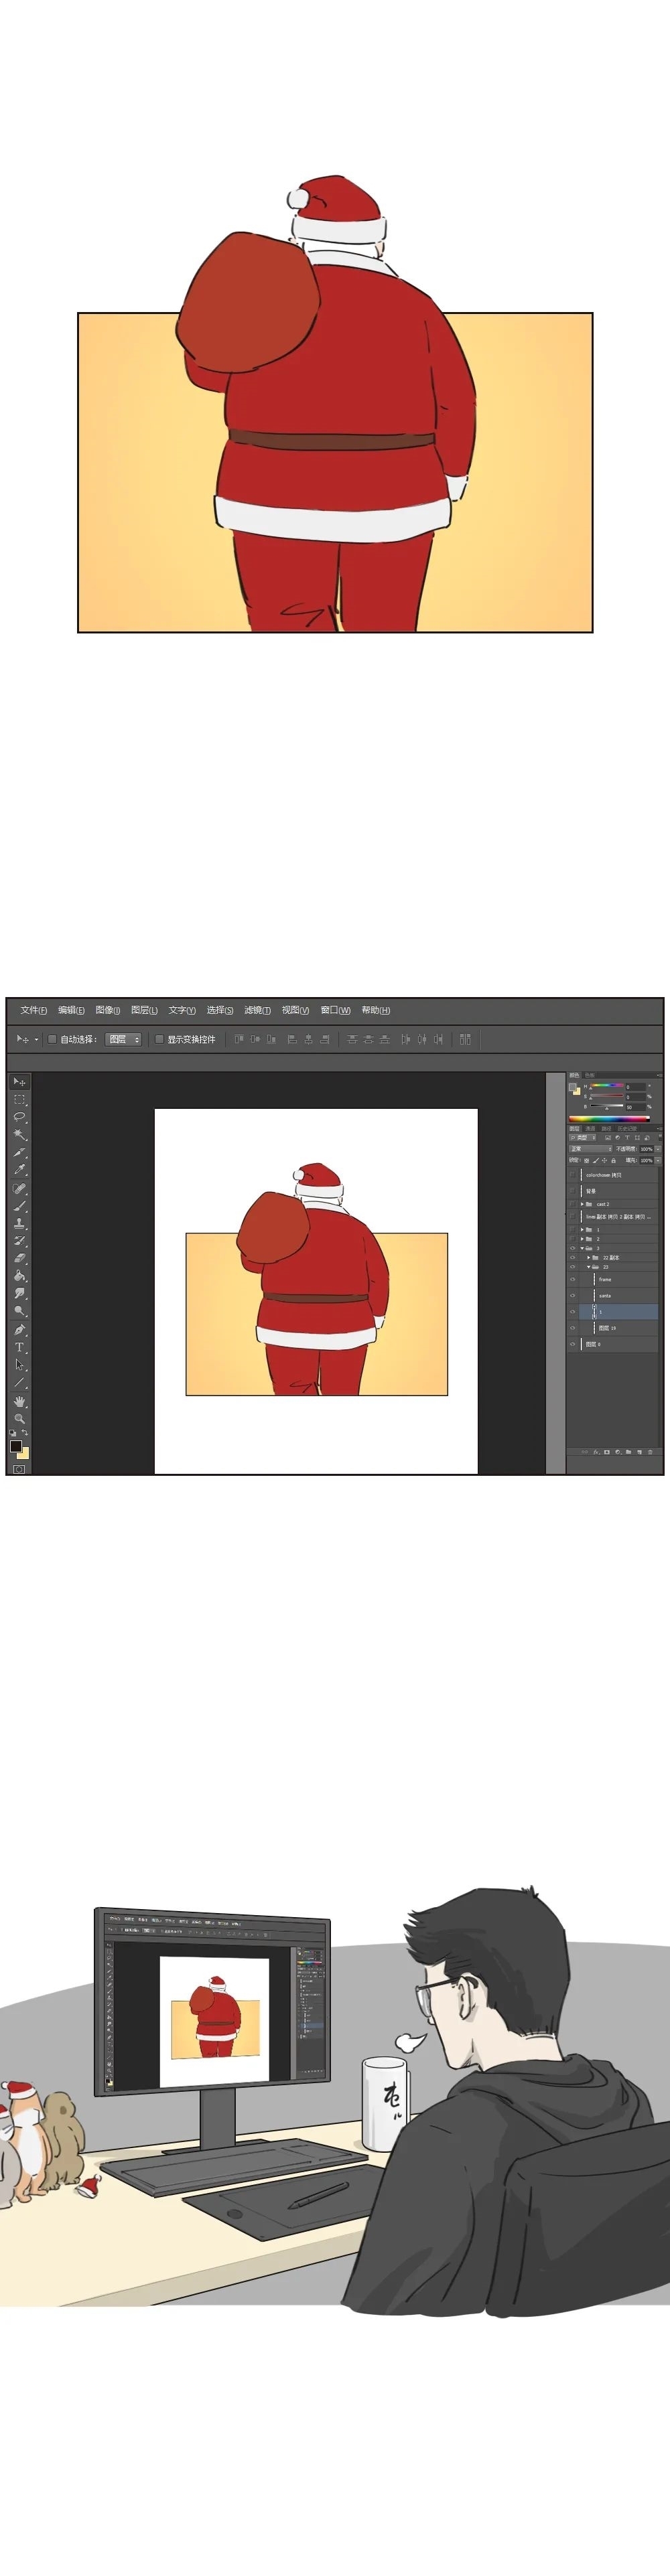Screen dimensions: 670x2576
Task: Click the lock all padlock icon
Action: (x=614, y=1161)
